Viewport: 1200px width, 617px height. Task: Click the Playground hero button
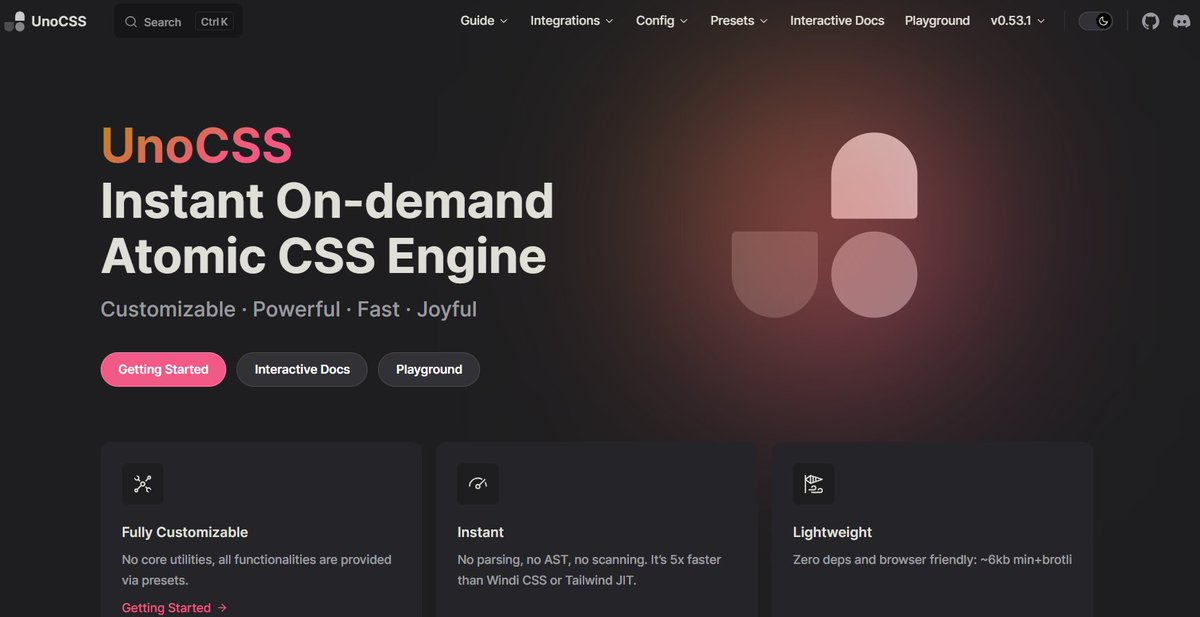[429, 369]
